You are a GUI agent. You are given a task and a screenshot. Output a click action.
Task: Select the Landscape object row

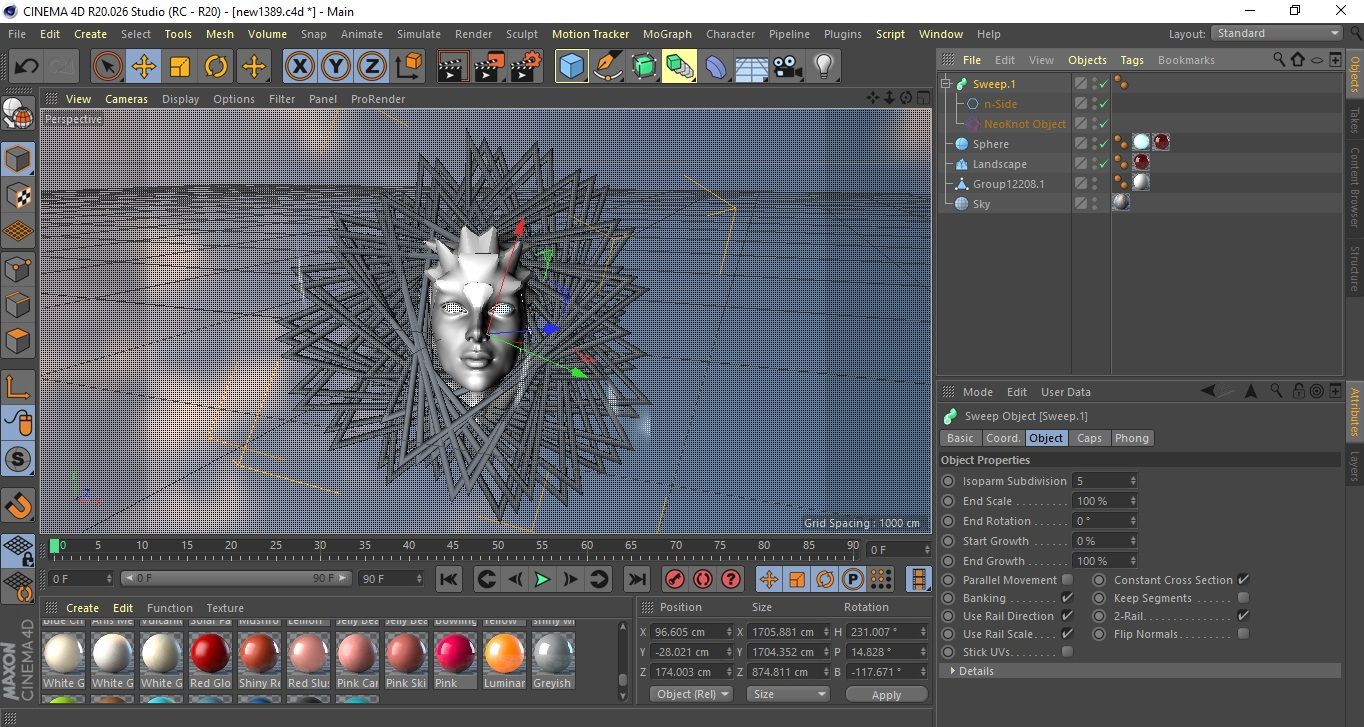(1000, 164)
